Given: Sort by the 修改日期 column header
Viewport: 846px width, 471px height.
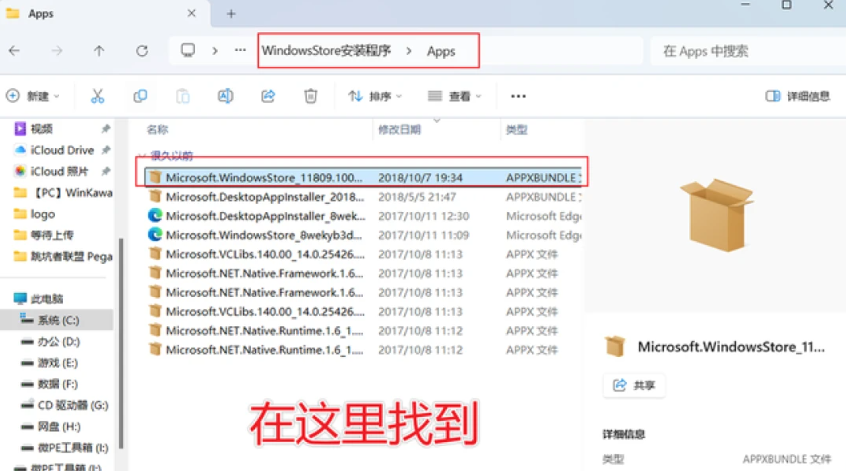Looking at the screenshot, I should coord(399,129).
